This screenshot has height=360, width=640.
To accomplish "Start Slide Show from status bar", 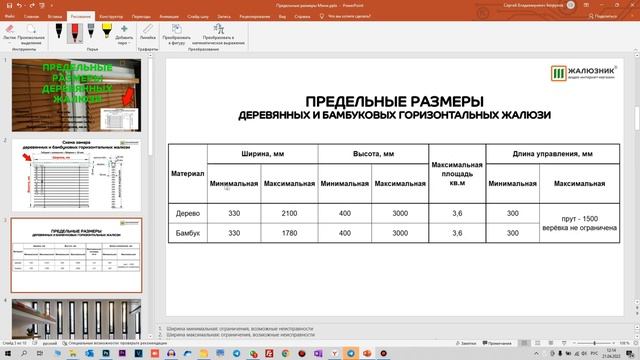I will pos(564,343).
